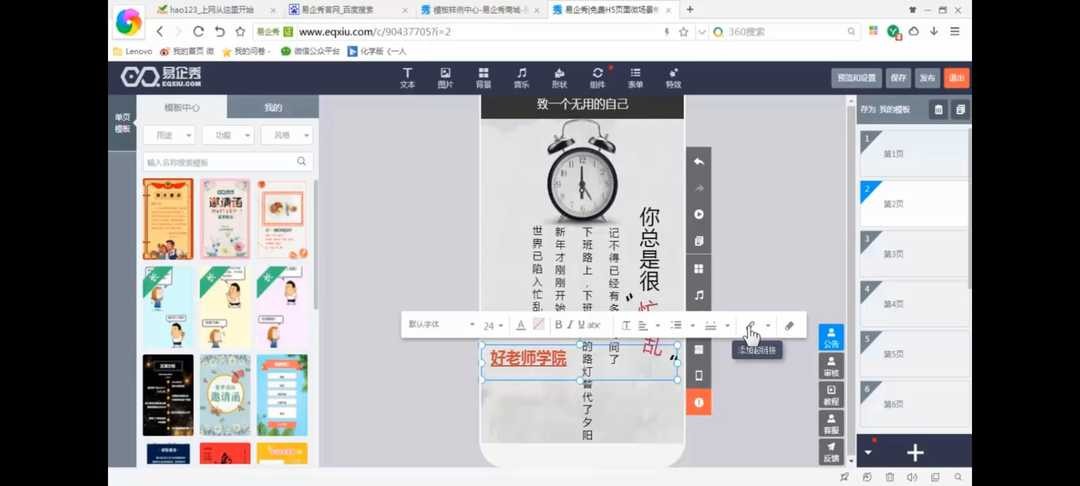Click the add hyperlink icon in text toolbar
The width and height of the screenshot is (1080, 486).
point(750,325)
